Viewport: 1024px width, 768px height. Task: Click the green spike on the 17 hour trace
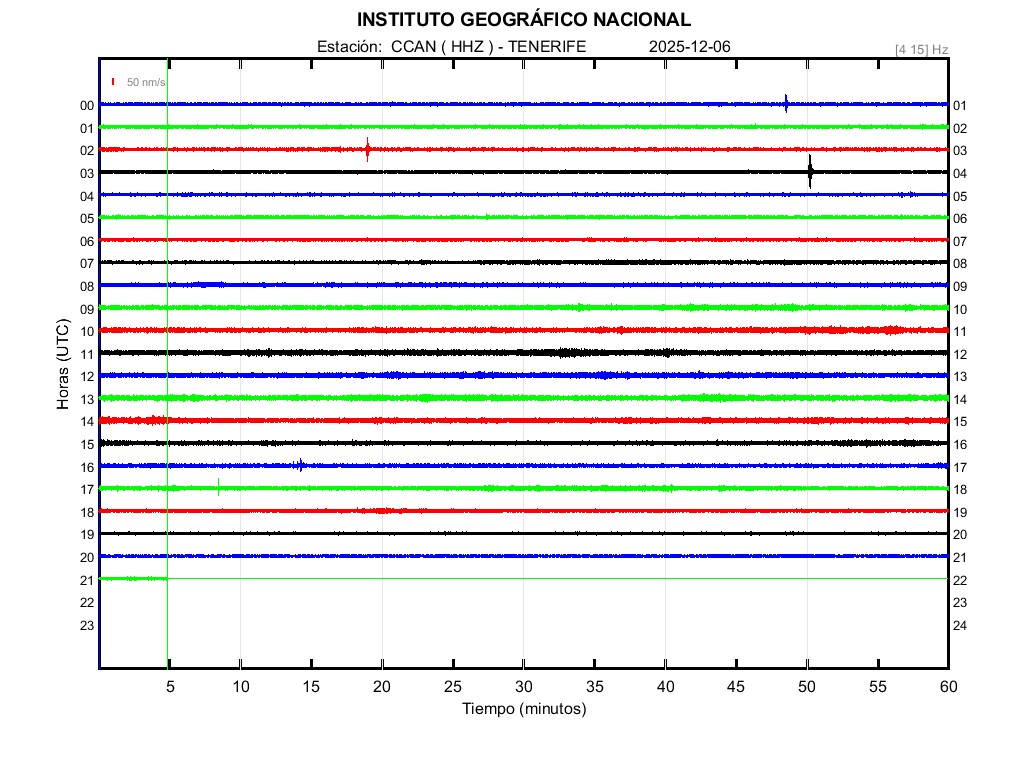click(x=219, y=487)
